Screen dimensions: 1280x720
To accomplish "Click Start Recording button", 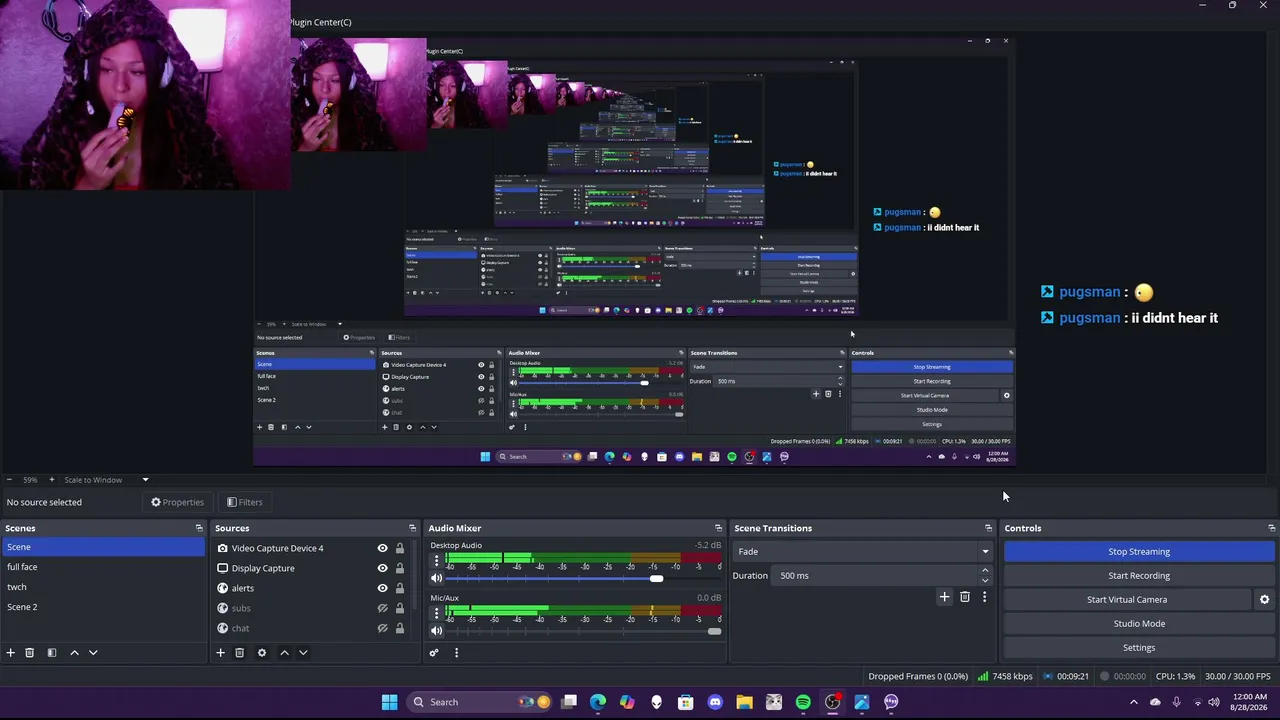I will point(1139,575).
